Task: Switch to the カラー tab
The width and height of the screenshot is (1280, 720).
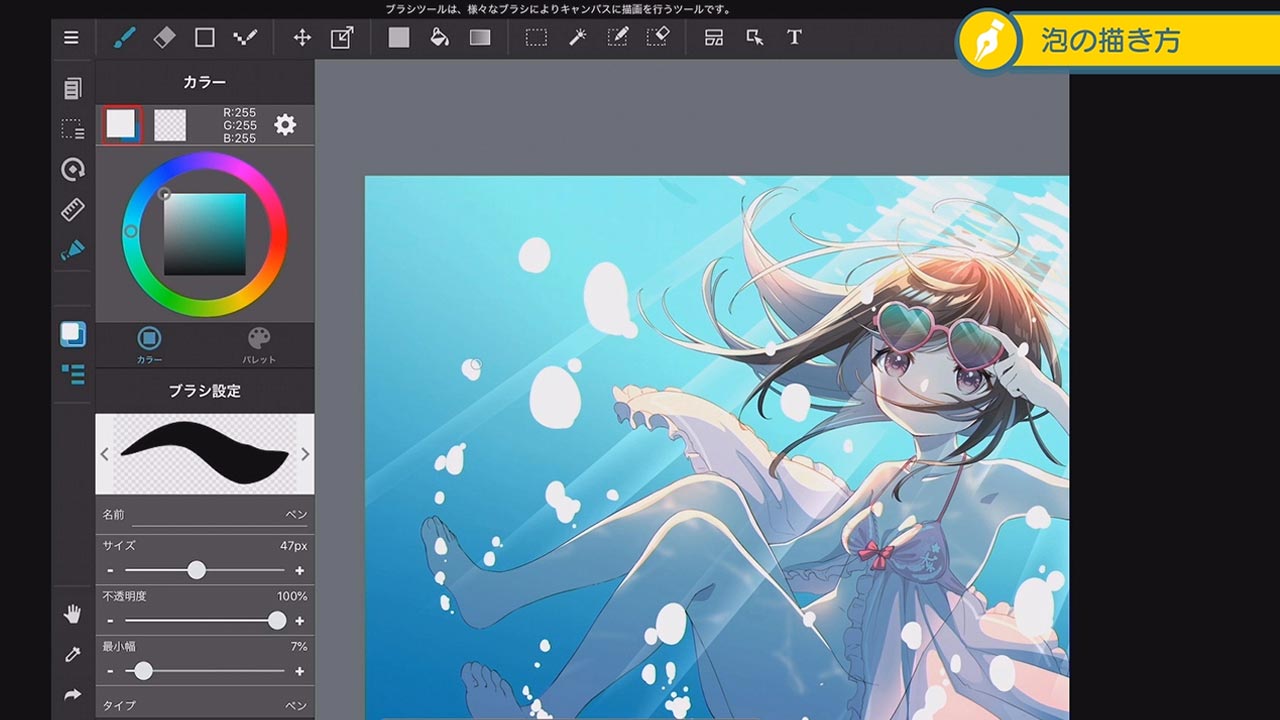Action: (149, 345)
